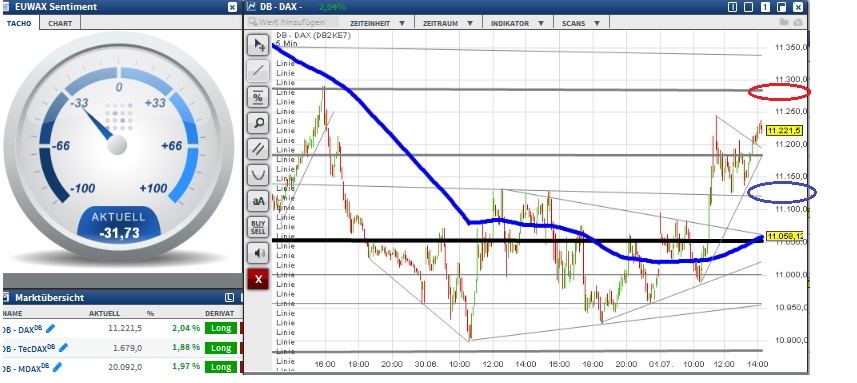This screenshot has width=857, height=383.
Task: Click the yellow 11.058 average price label
Action: coord(784,236)
